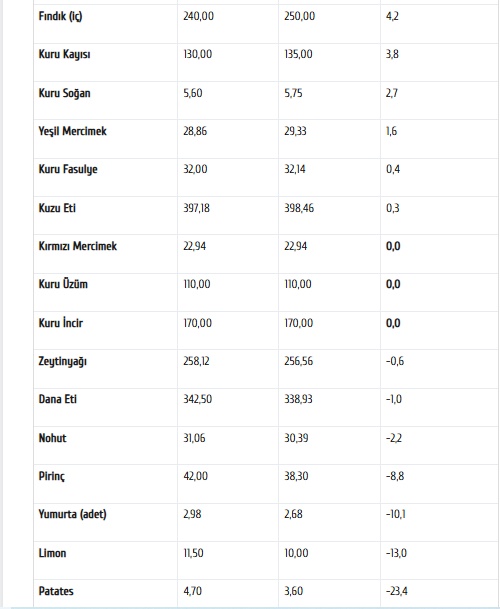
Task: Click the Patates row label
Action: pos(56,591)
